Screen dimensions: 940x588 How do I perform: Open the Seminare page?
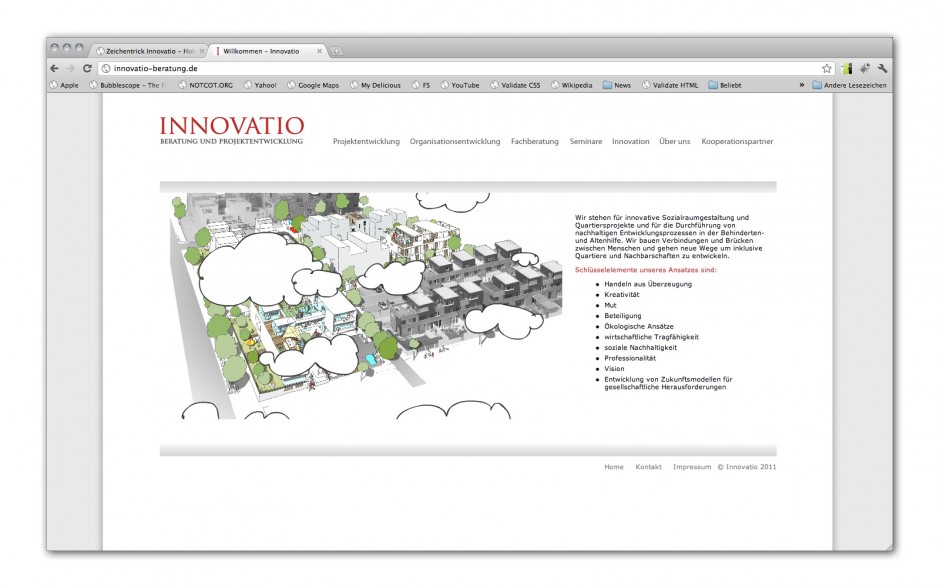click(586, 141)
